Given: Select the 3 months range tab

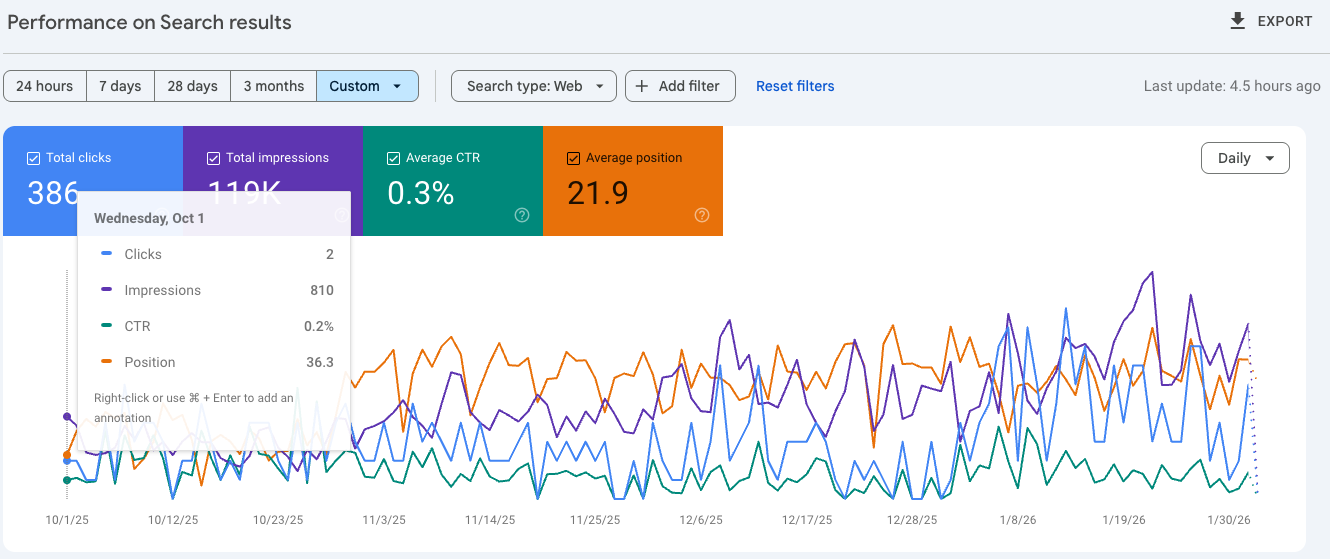Looking at the screenshot, I should pos(274,86).
